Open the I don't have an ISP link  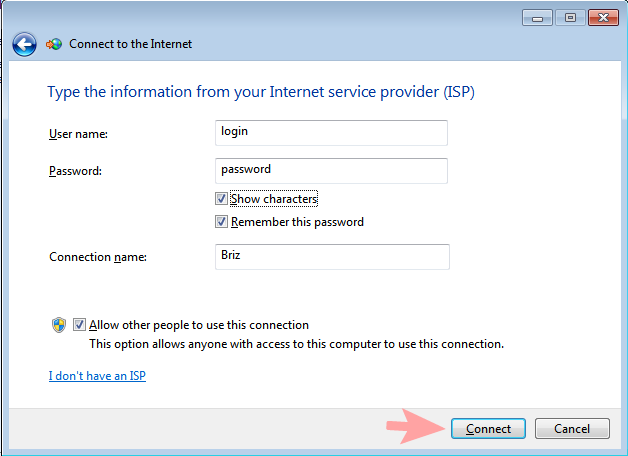pos(97,376)
